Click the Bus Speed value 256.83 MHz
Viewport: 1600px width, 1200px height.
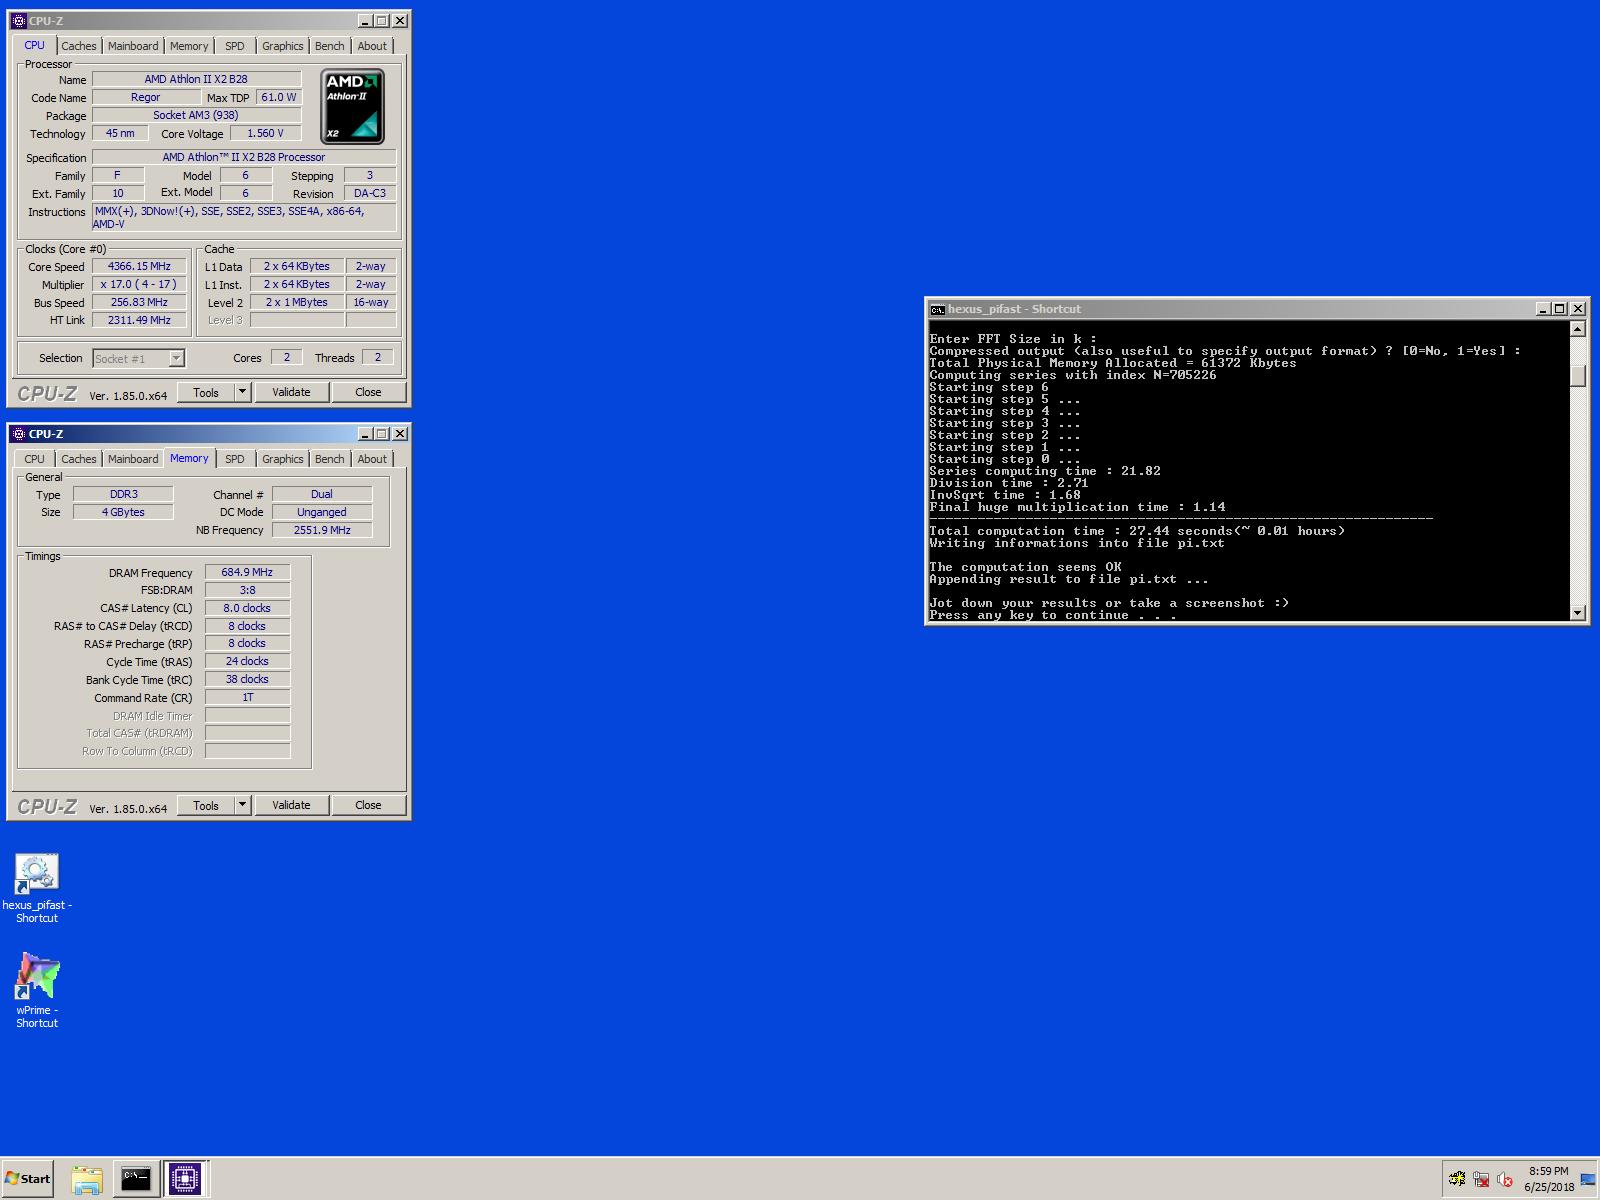coord(139,302)
